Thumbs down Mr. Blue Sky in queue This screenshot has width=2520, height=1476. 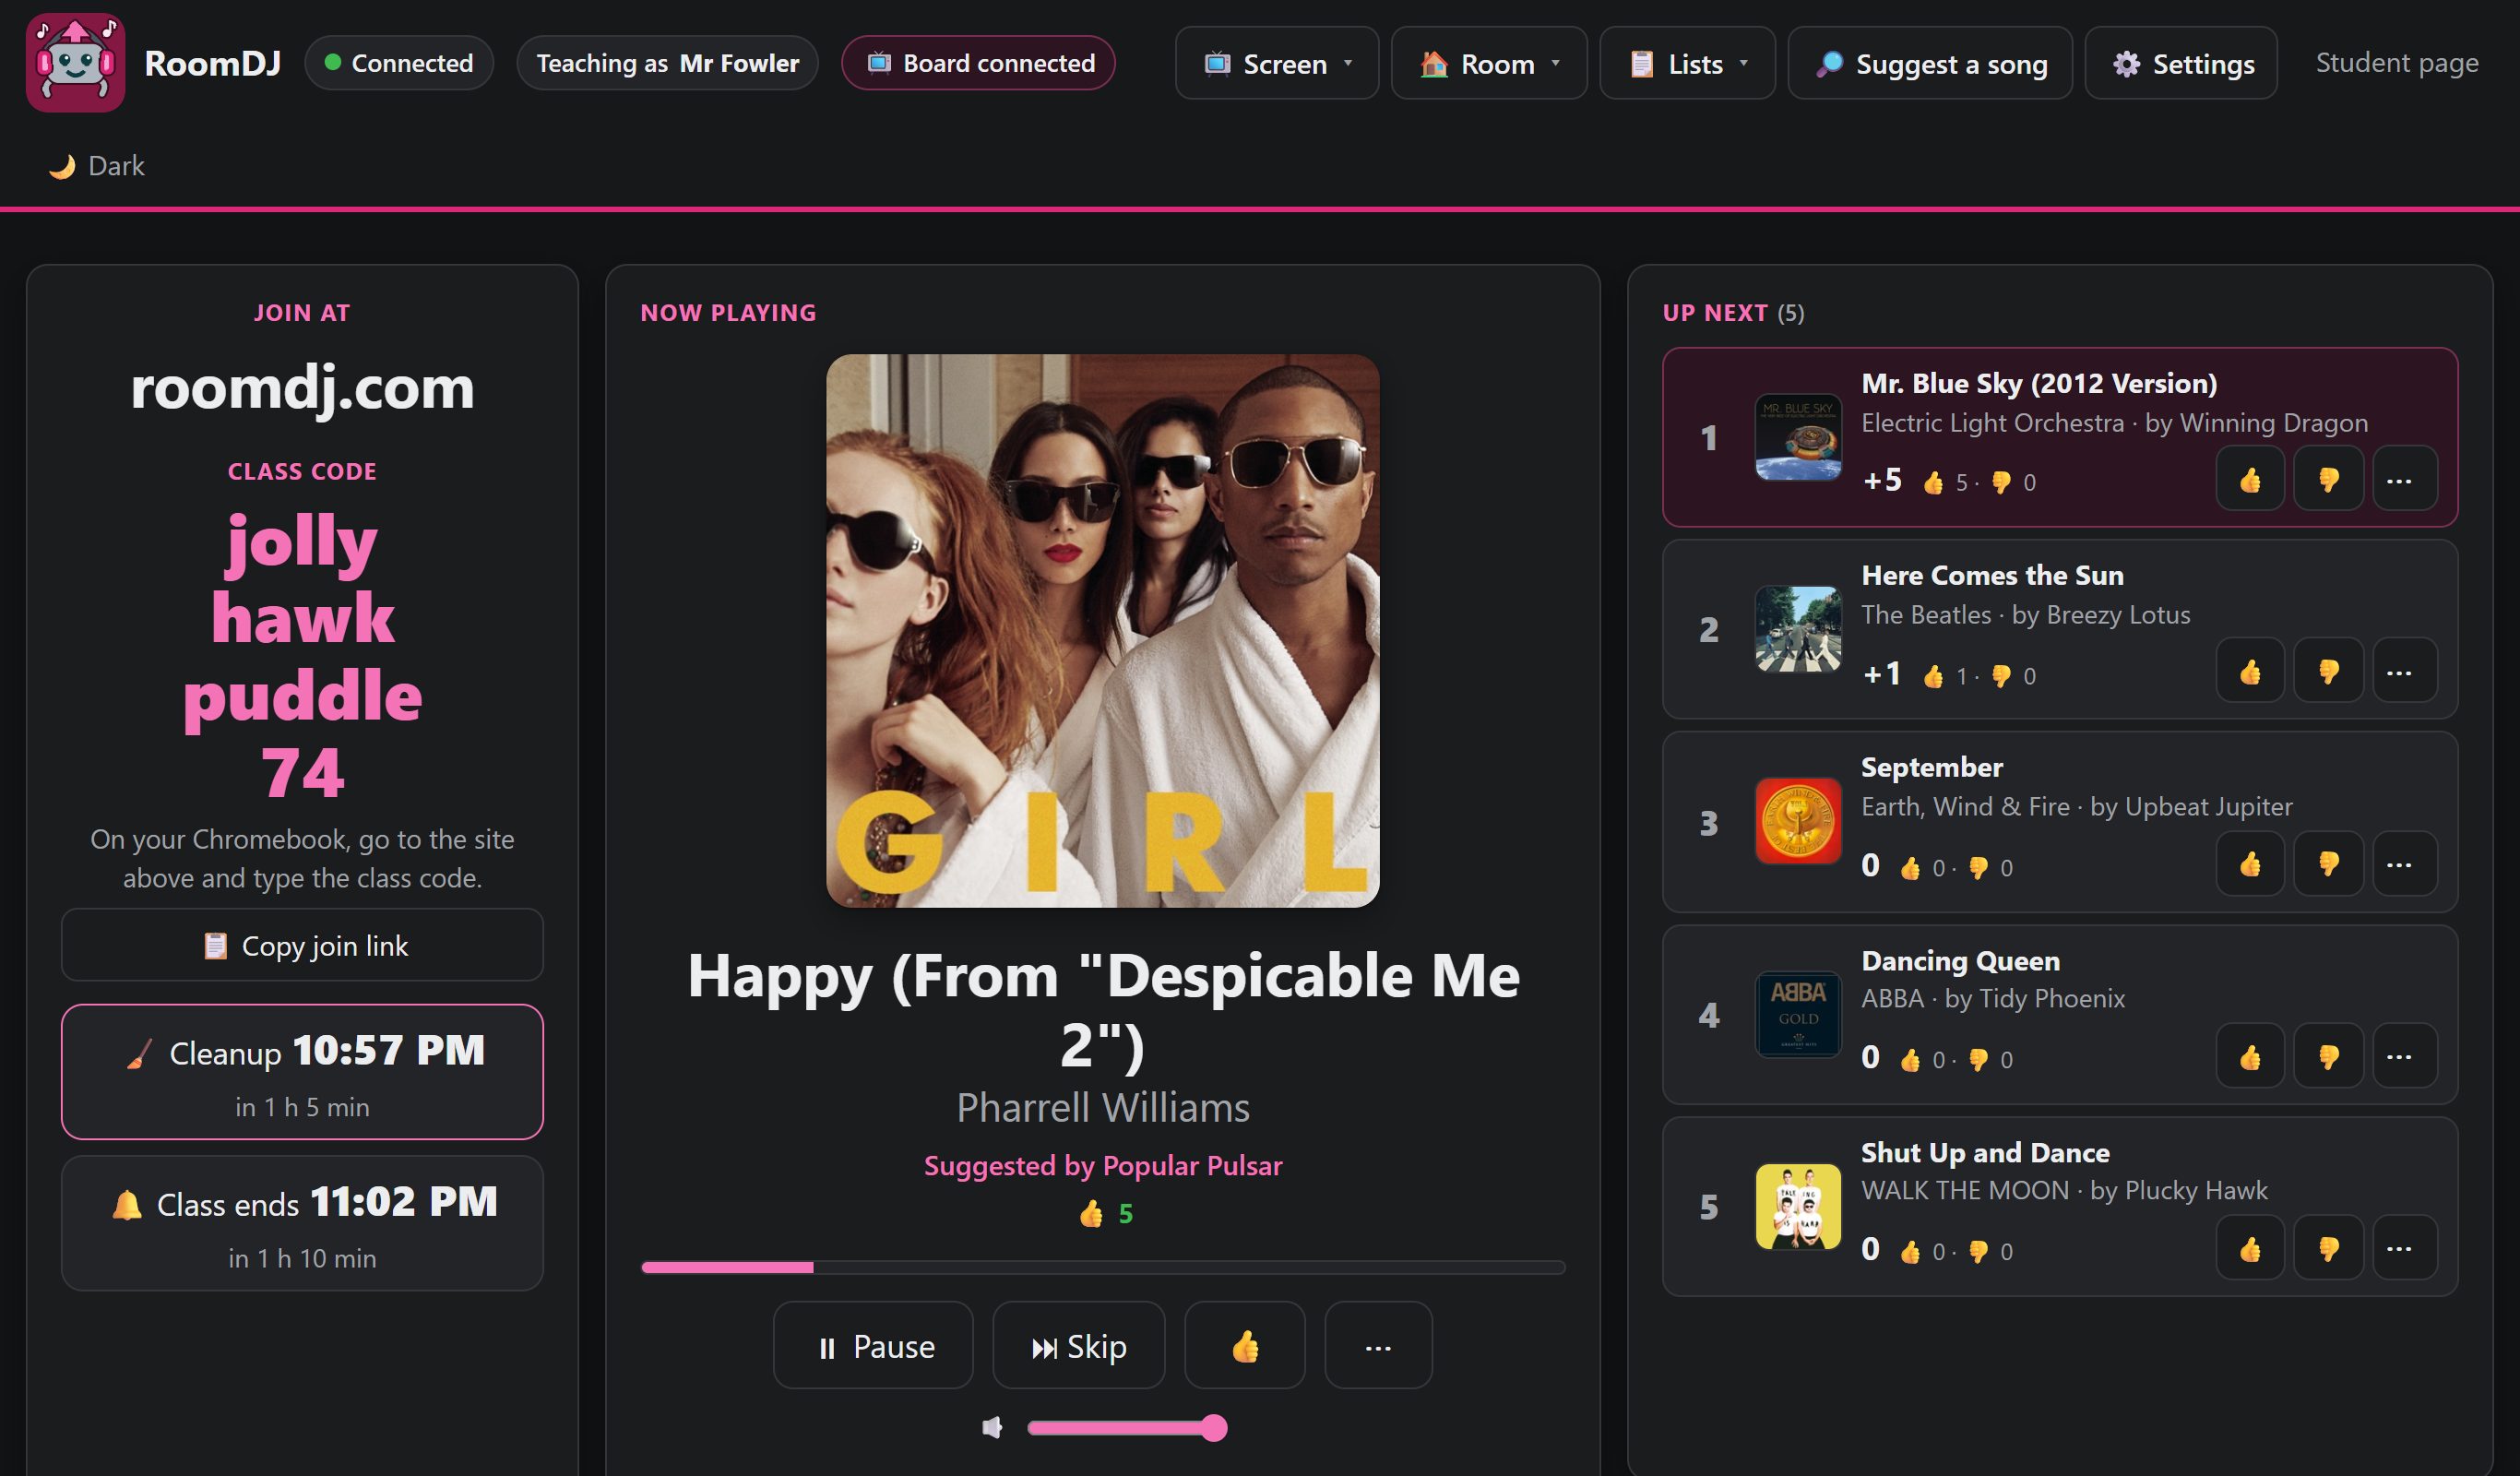point(2328,480)
